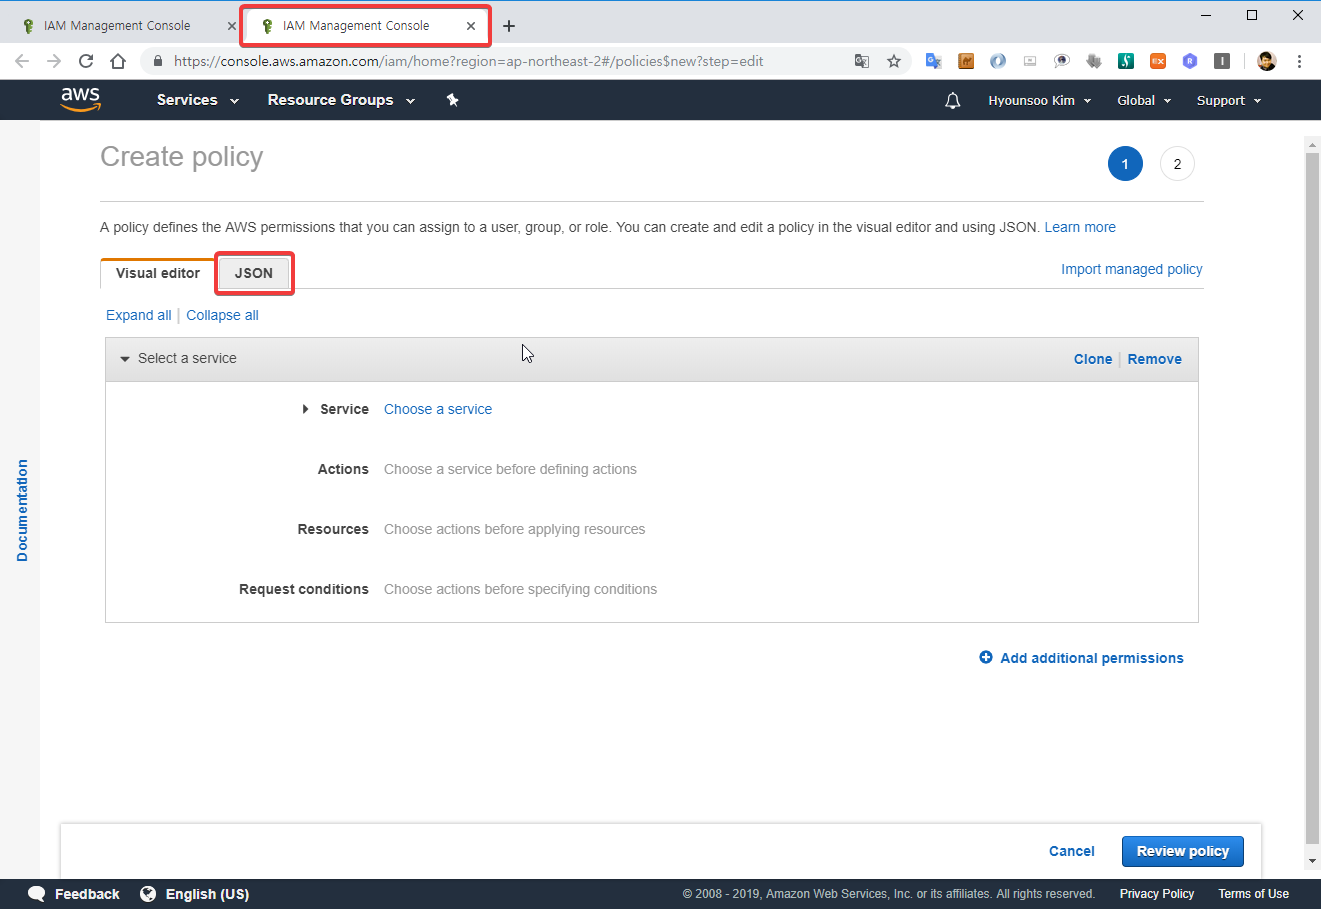Go to step 2 indicator
Image resolution: width=1321 pixels, height=909 pixels.
click(1177, 164)
